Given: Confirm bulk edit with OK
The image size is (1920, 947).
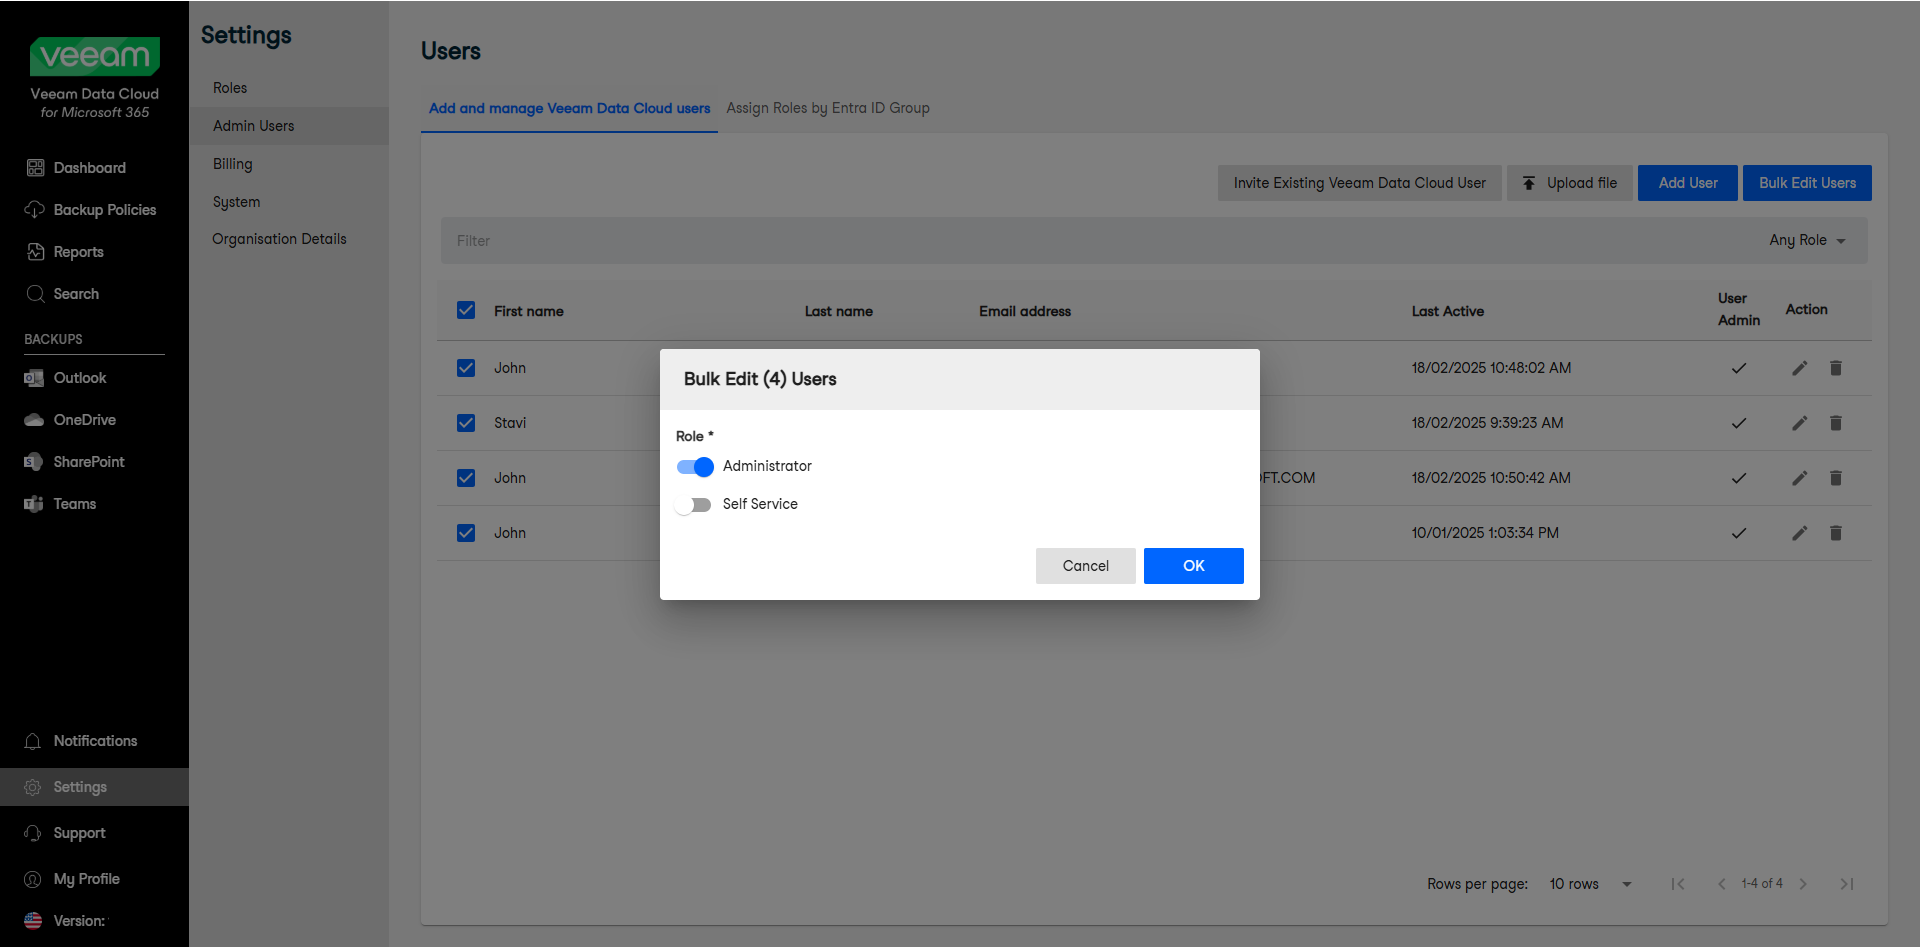Looking at the screenshot, I should (1194, 566).
